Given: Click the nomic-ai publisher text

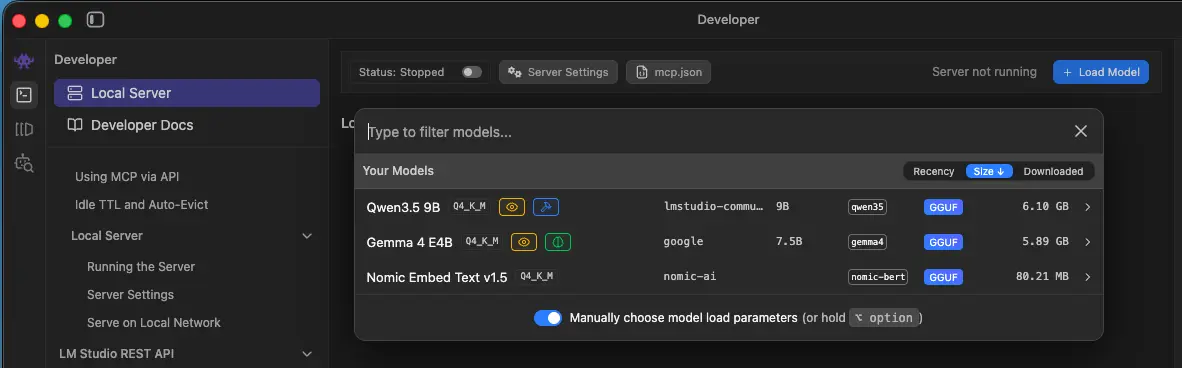Looking at the screenshot, I should click(690, 277).
